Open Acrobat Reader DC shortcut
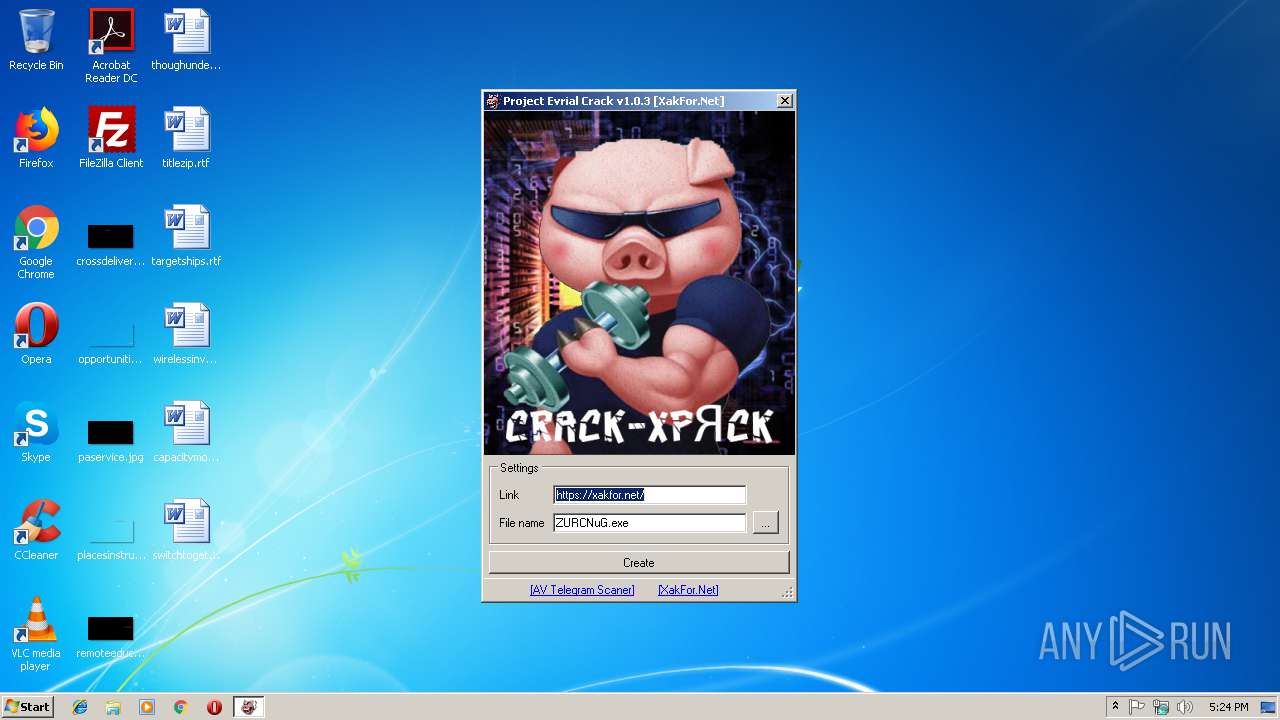The height and width of the screenshot is (720, 1280). click(111, 46)
